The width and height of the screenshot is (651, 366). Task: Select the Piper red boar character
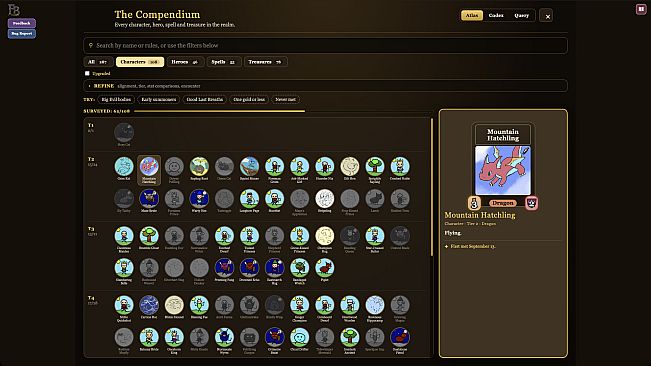[x=325, y=268]
